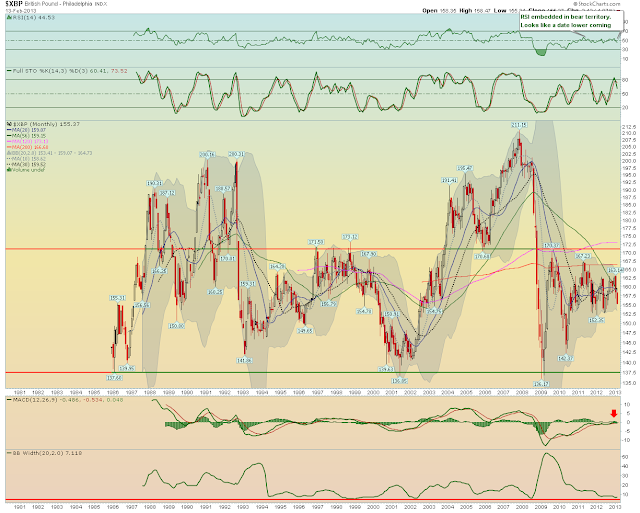Click the 136.85 low price label
This screenshot has height=513, width=640.
pyautogui.click(x=399, y=381)
